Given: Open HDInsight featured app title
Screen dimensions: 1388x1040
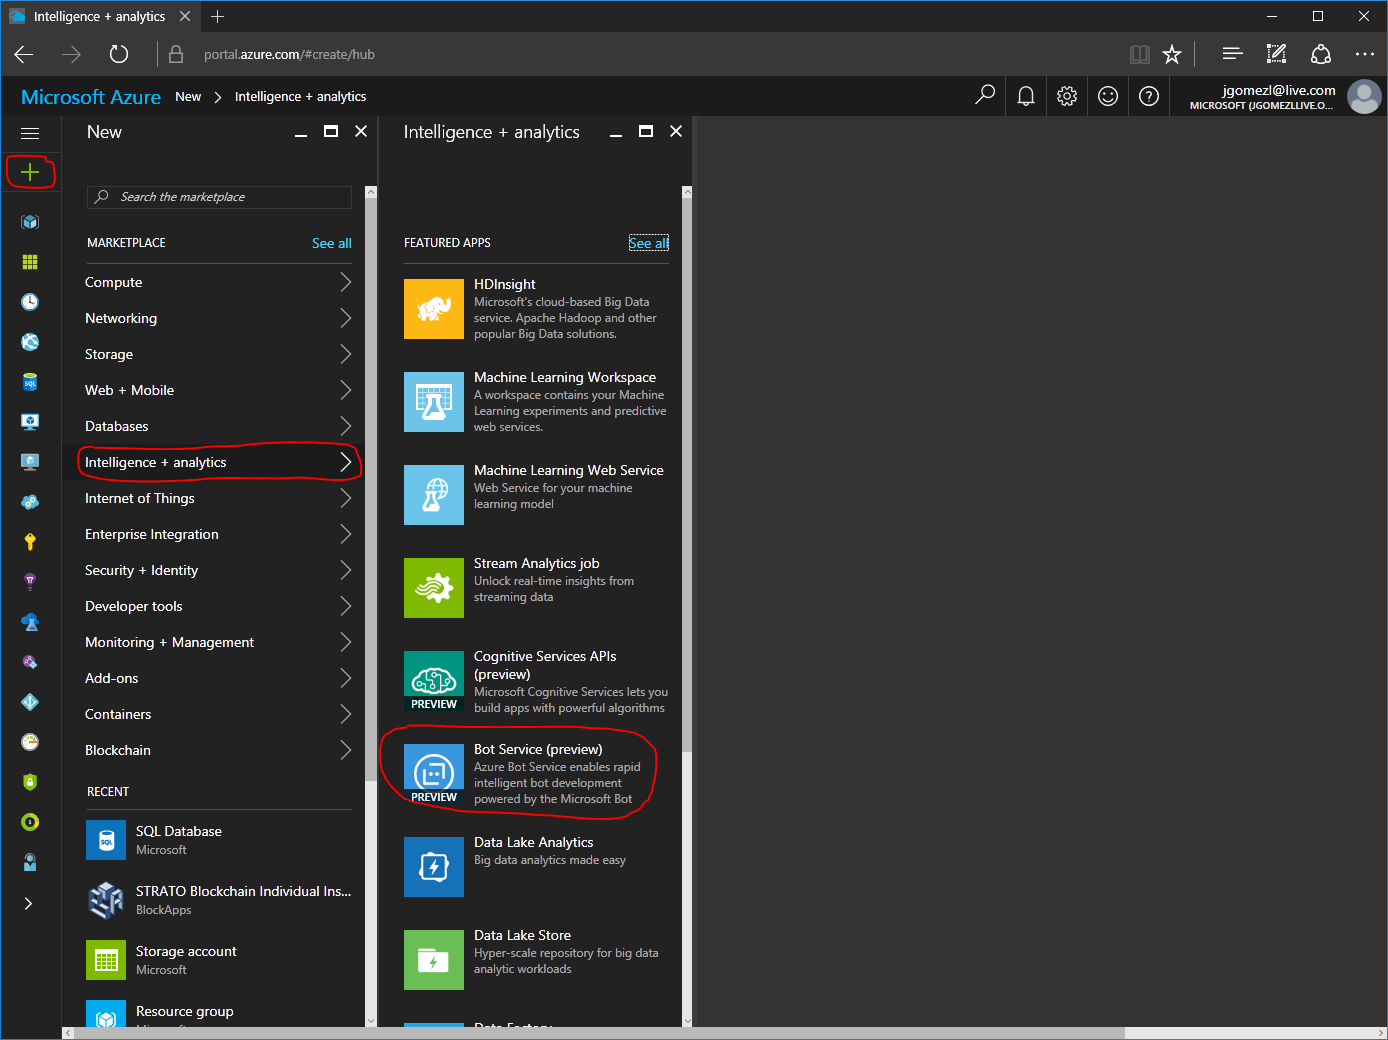Looking at the screenshot, I should coord(505,284).
